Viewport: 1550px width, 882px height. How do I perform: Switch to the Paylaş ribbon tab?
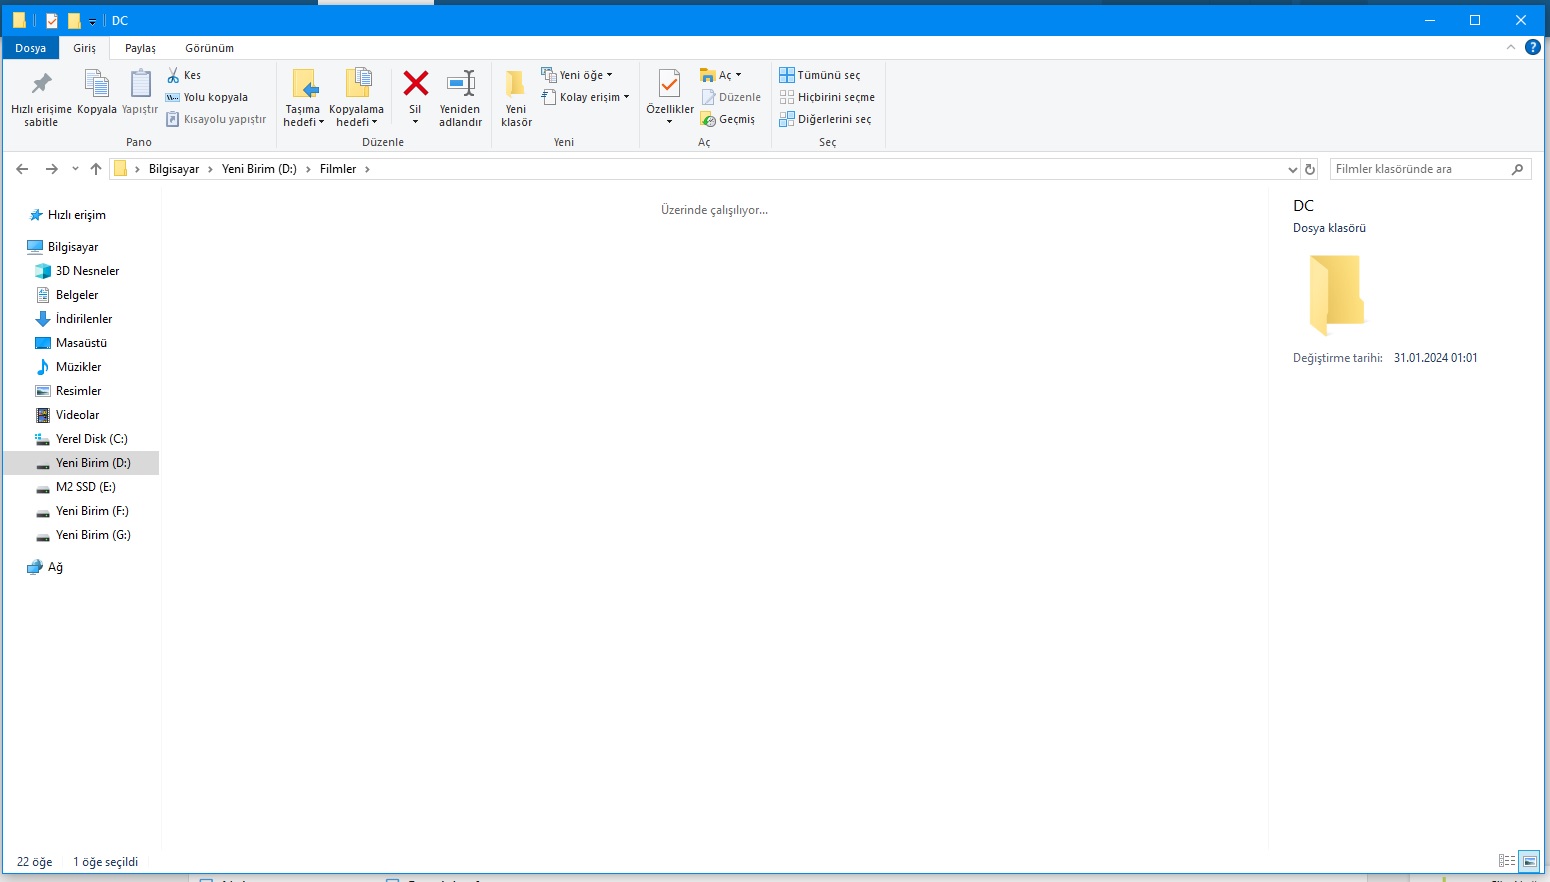point(140,48)
